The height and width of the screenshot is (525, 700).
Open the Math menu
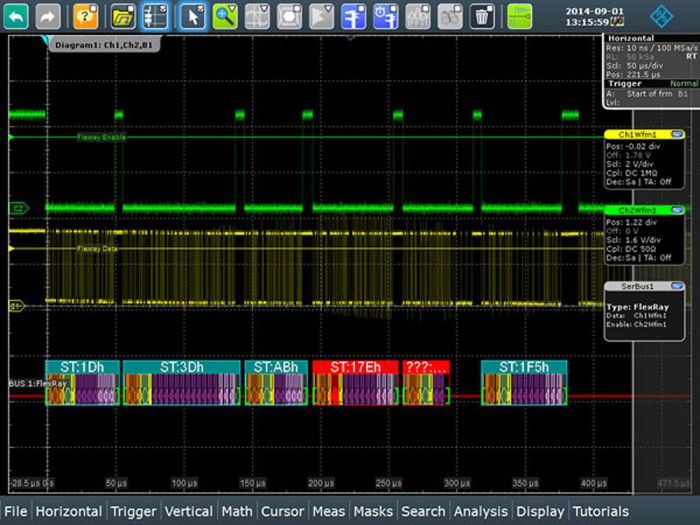pyautogui.click(x=237, y=511)
